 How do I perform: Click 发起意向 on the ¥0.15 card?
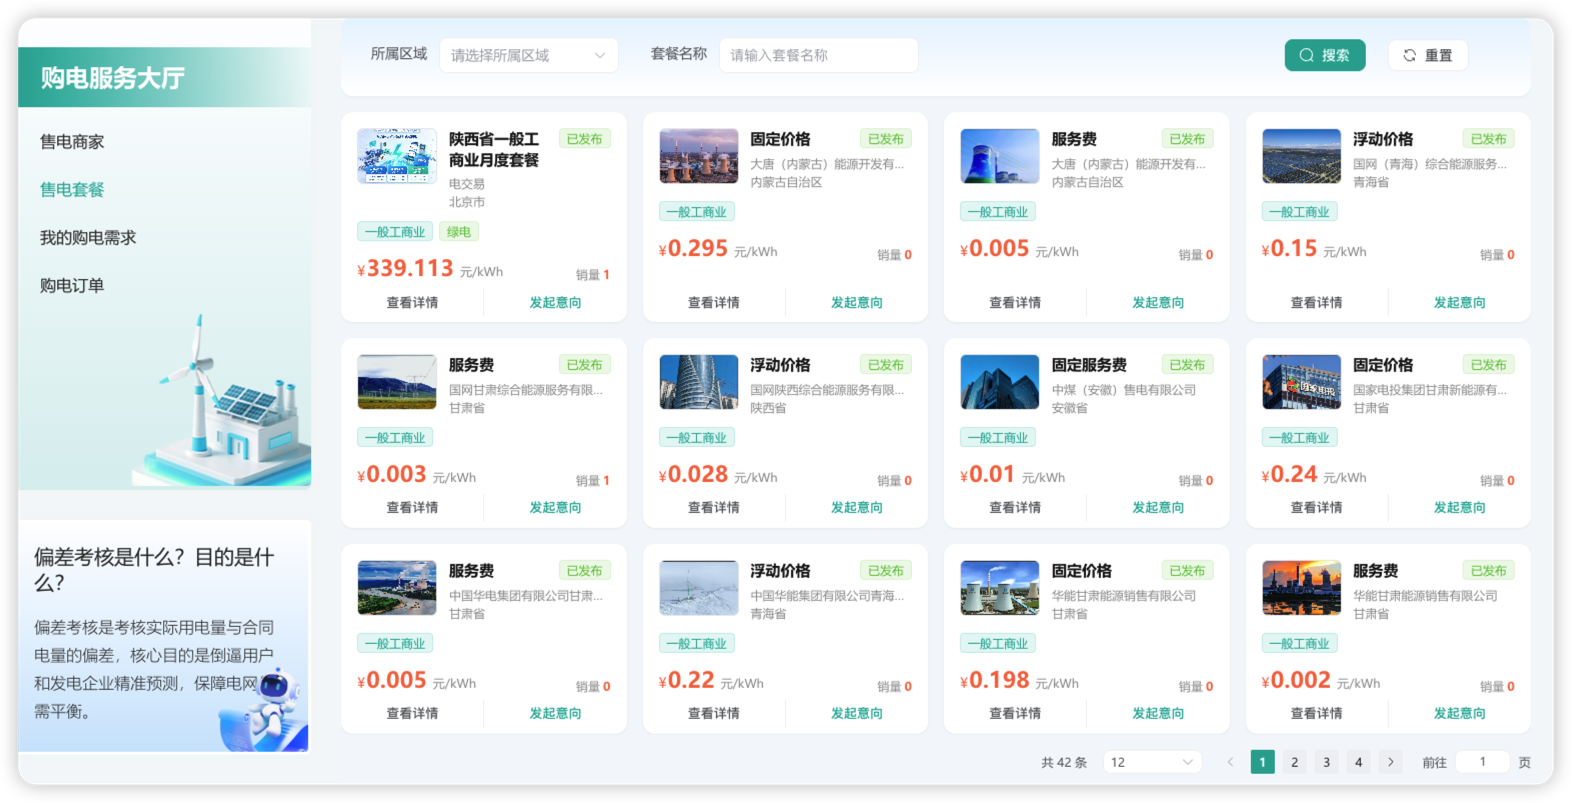tap(1460, 302)
